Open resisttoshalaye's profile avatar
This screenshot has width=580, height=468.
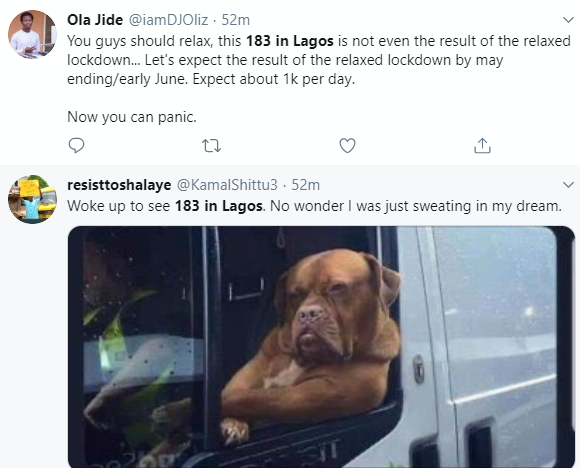point(32,199)
